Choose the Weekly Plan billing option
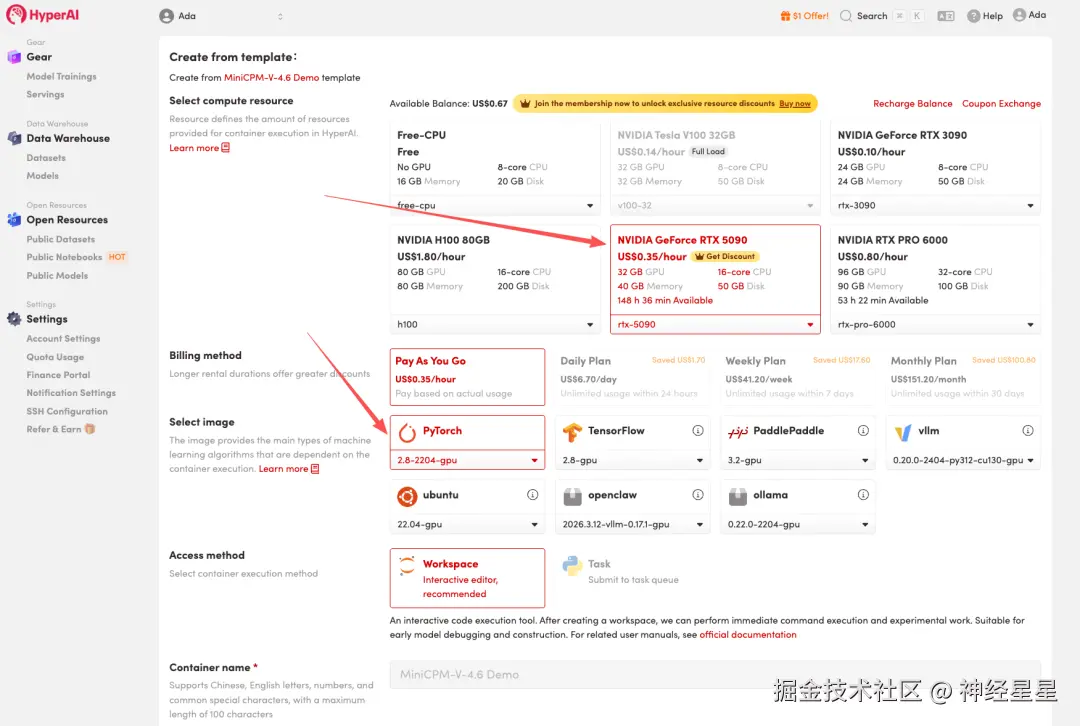1080x726 pixels. pyautogui.click(x=798, y=377)
